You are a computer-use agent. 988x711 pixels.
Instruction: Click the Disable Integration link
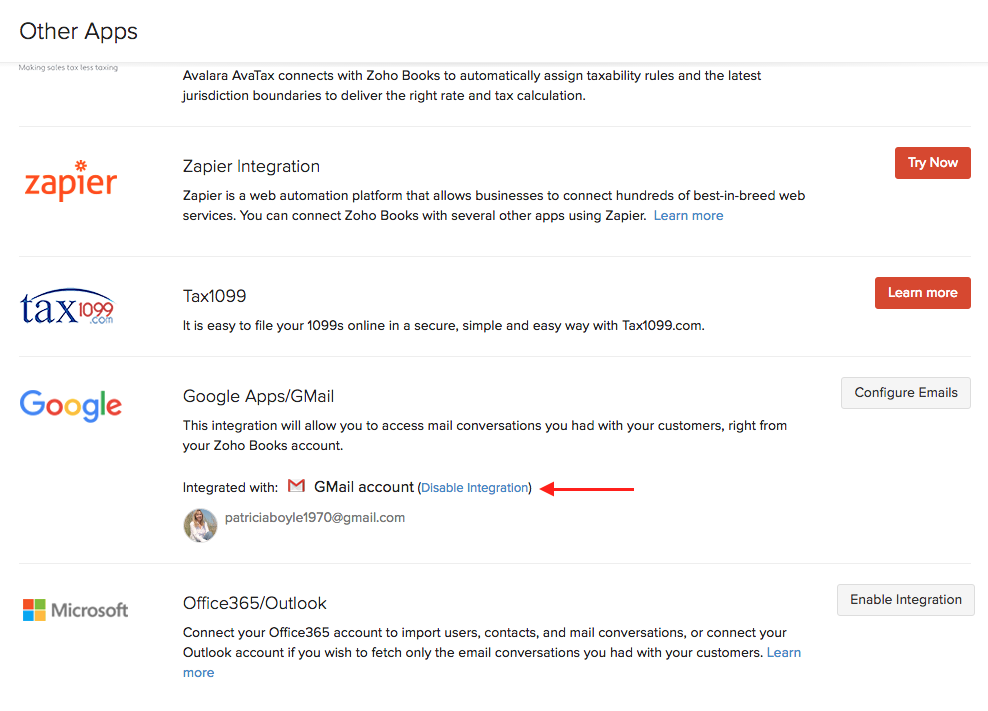click(475, 488)
